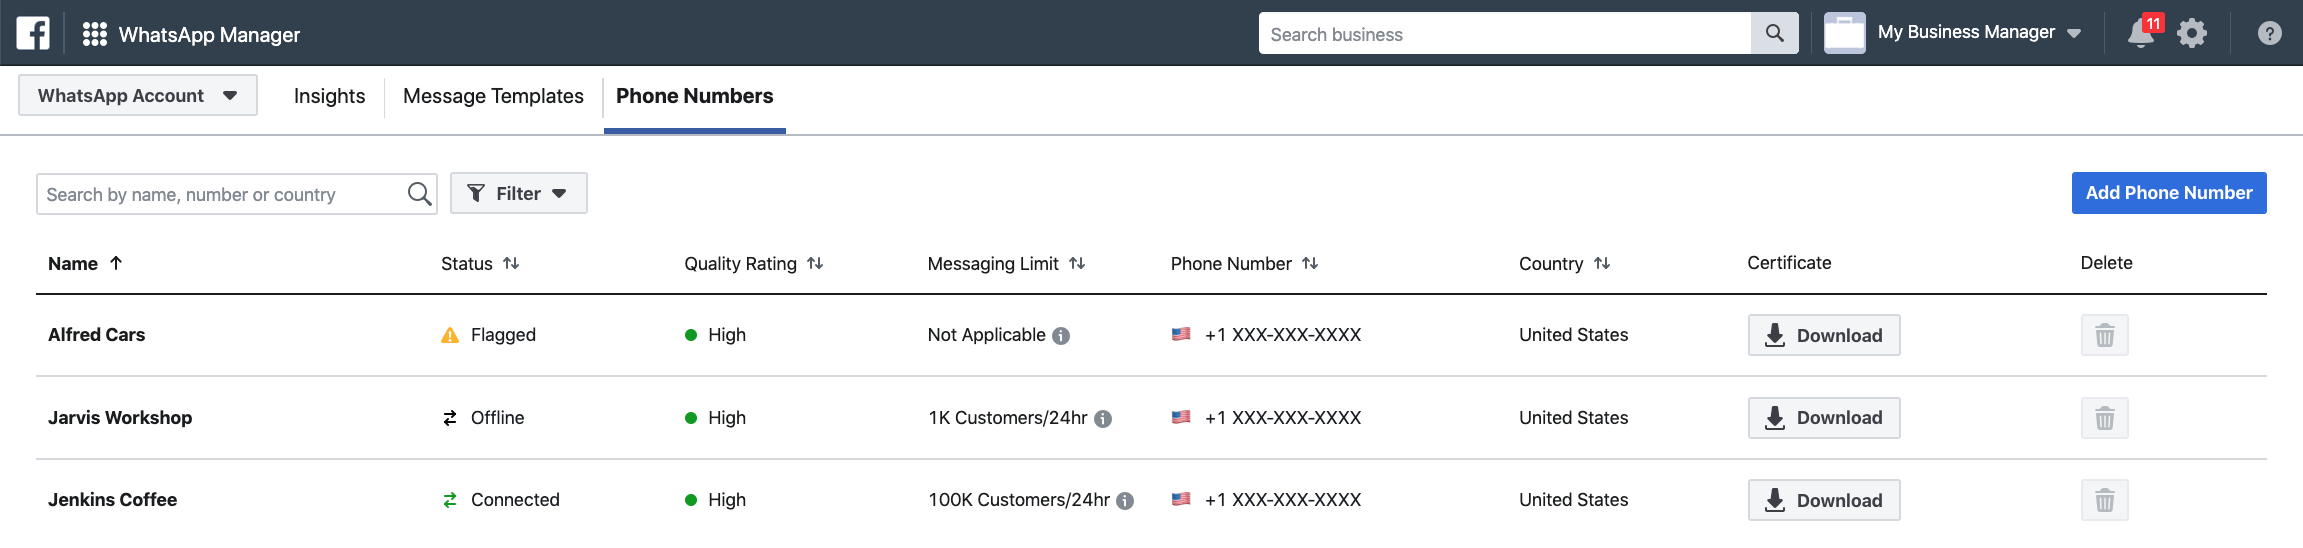Image resolution: width=2303 pixels, height=548 pixels.
Task: Expand the WhatsApp Account dropdown
Action: (x=138, y=95)
